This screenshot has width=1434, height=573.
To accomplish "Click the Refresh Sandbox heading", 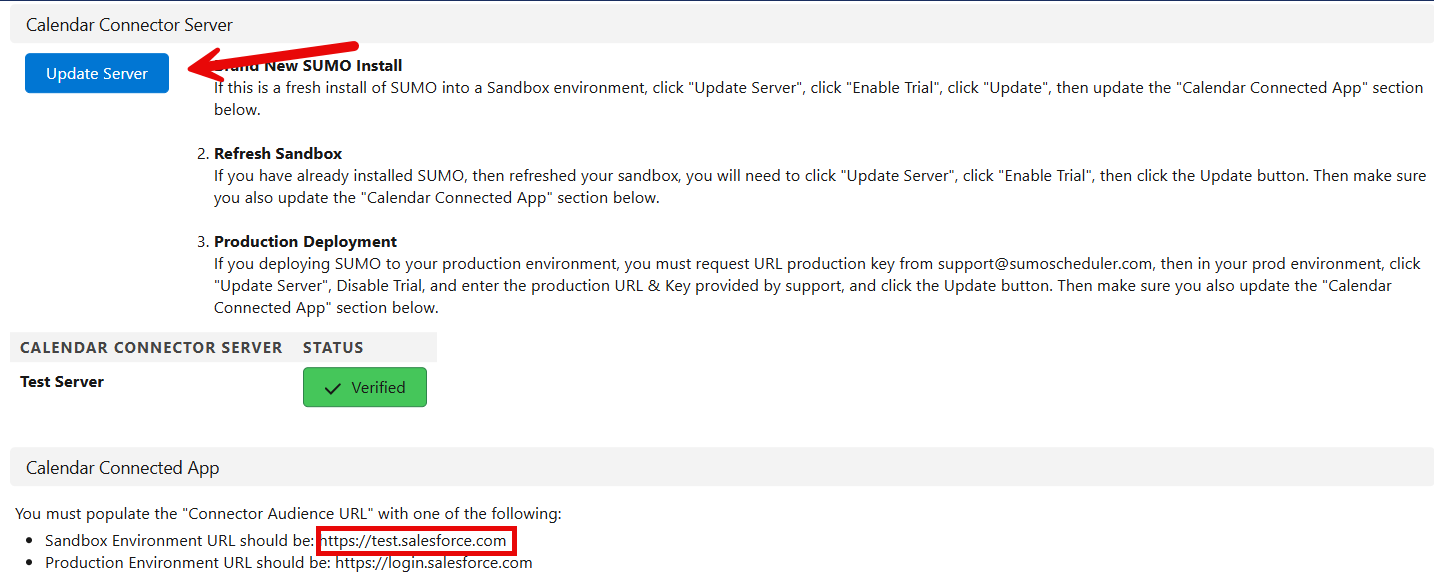I will pos(278,154).
